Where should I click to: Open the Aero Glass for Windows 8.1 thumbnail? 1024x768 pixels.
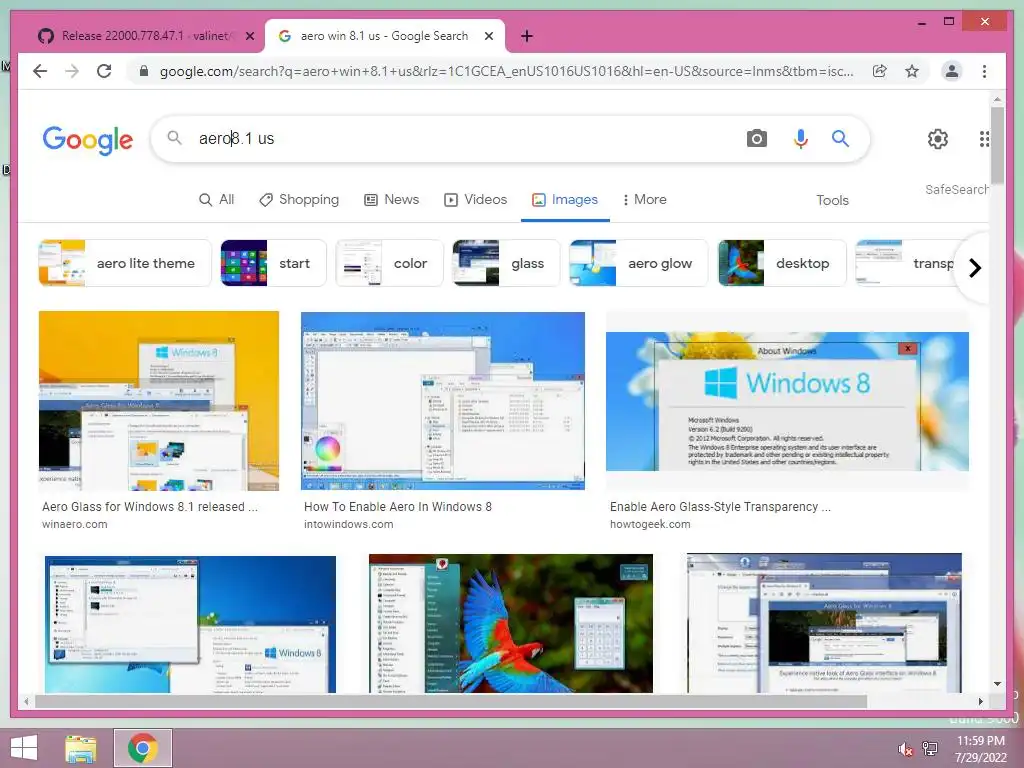[x=159, y=400]
